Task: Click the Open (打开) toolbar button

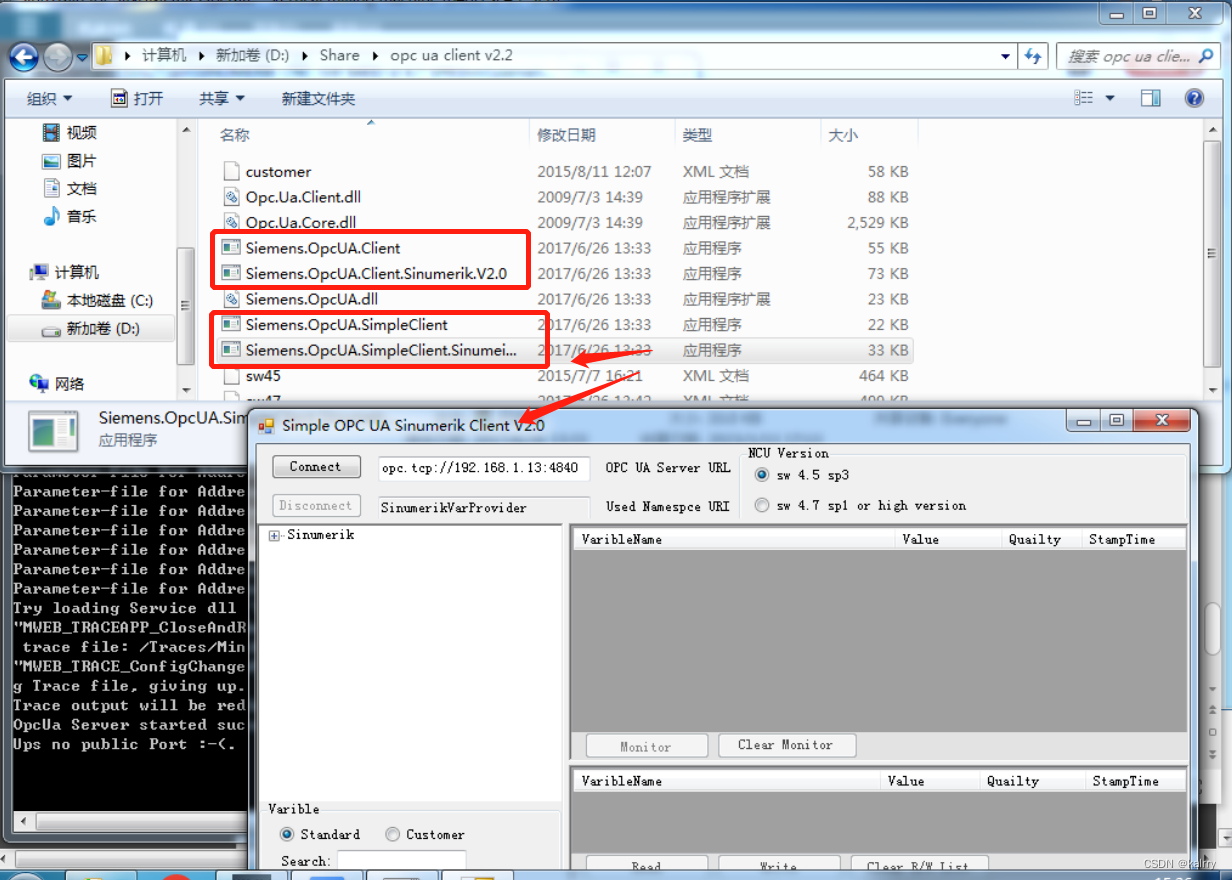Action: click(x=136, y=98)
